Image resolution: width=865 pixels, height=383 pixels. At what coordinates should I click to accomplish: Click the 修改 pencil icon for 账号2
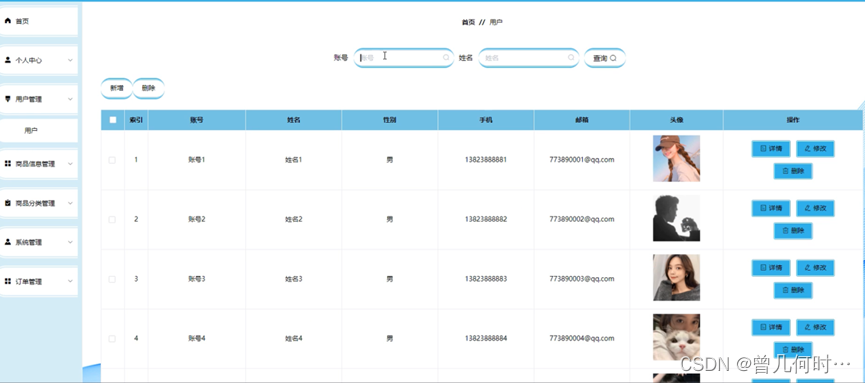click(808, 208)
